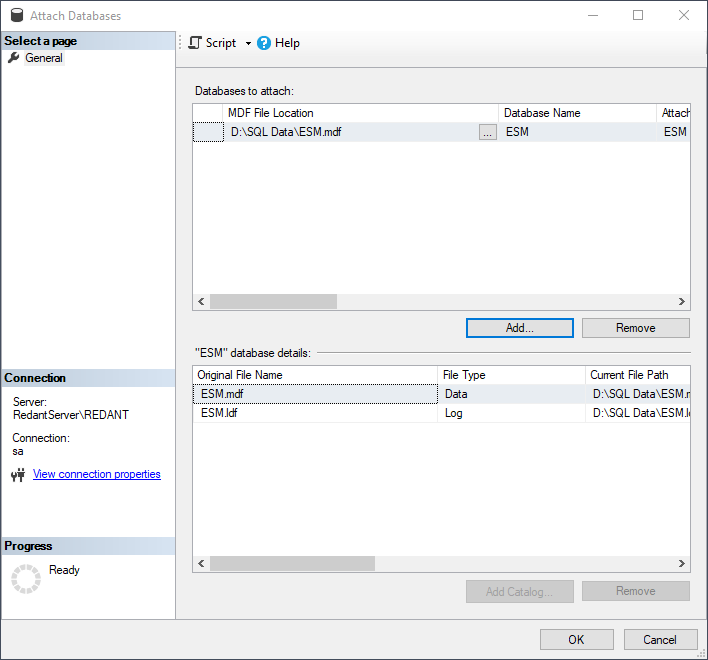Click the Script toolbar icon

coord(196,43)
